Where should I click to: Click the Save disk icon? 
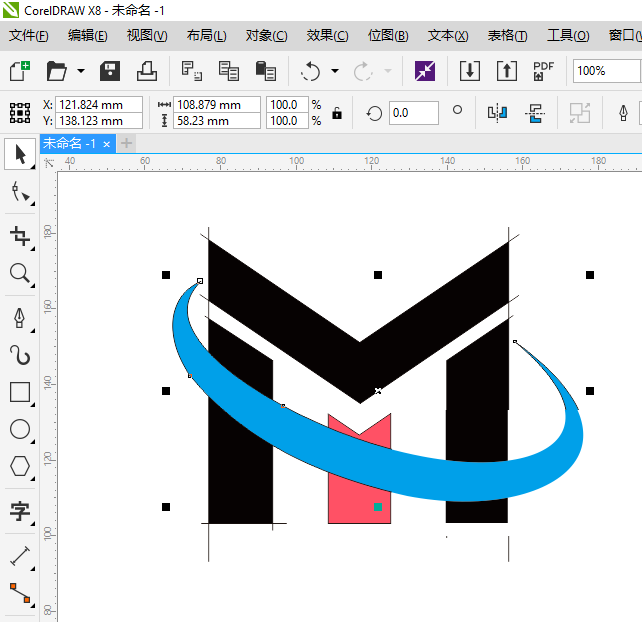coord(110,71)
